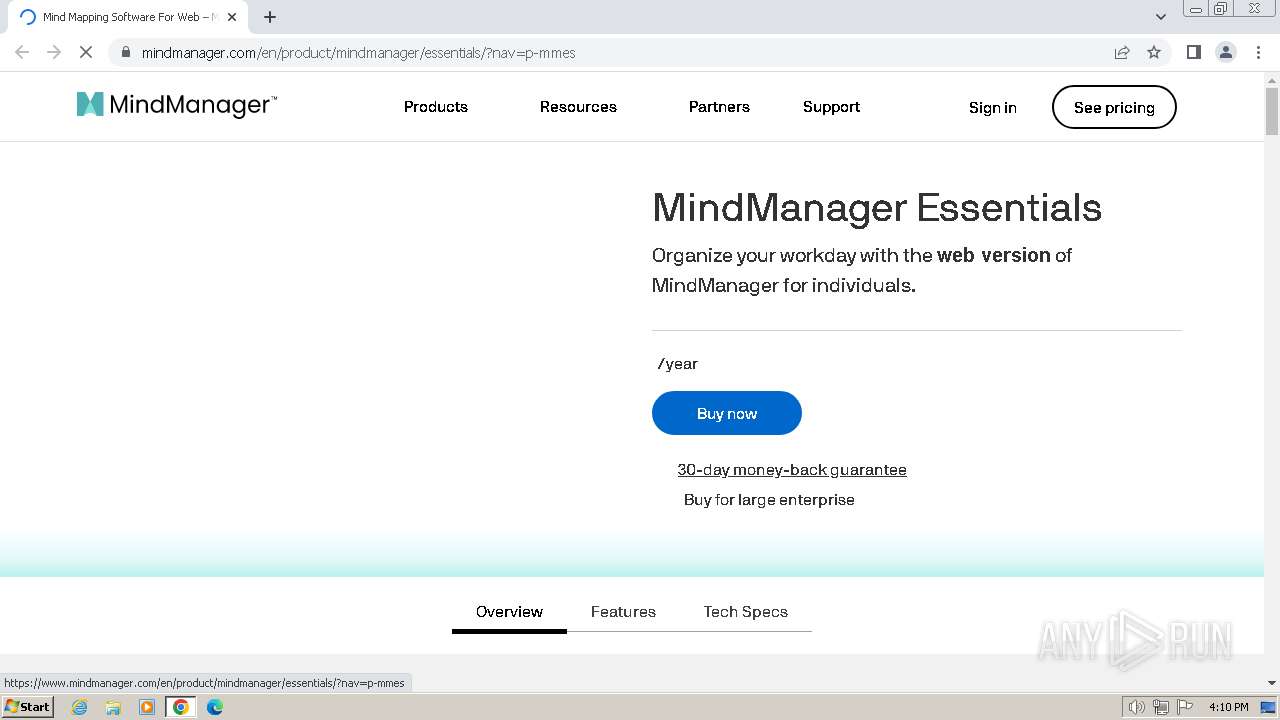This screenshot has width=1280, height=720.
Task: Click the See pricing button
Action: coord(1114,107)
